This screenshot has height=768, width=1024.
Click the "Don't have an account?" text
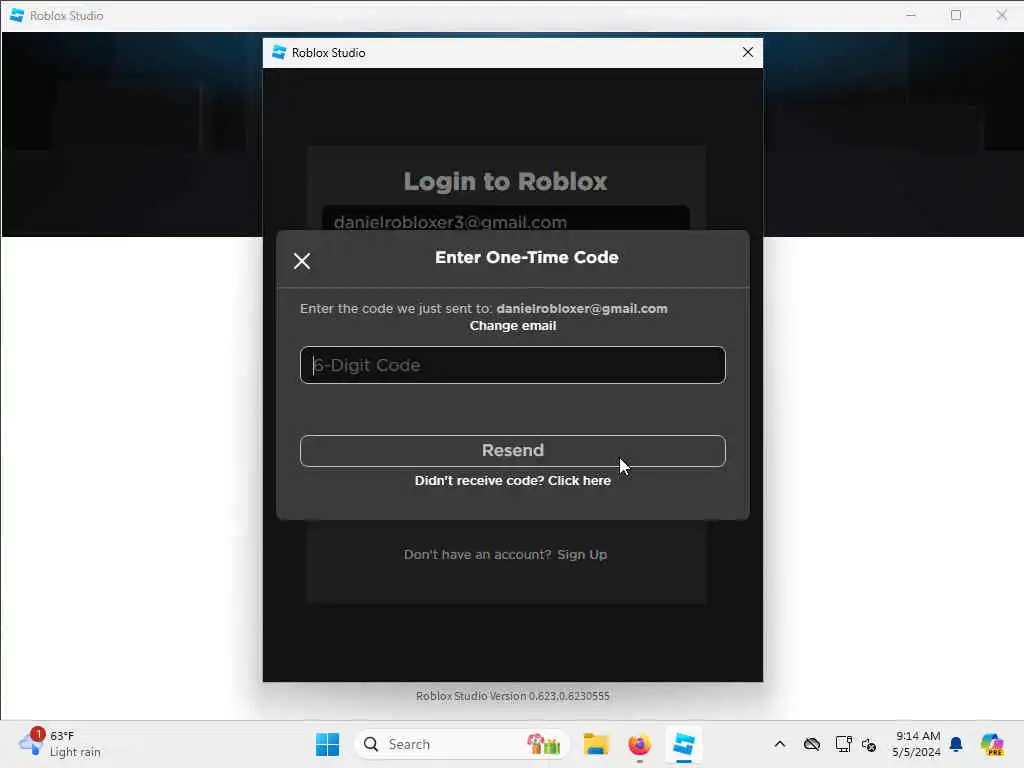477,554
